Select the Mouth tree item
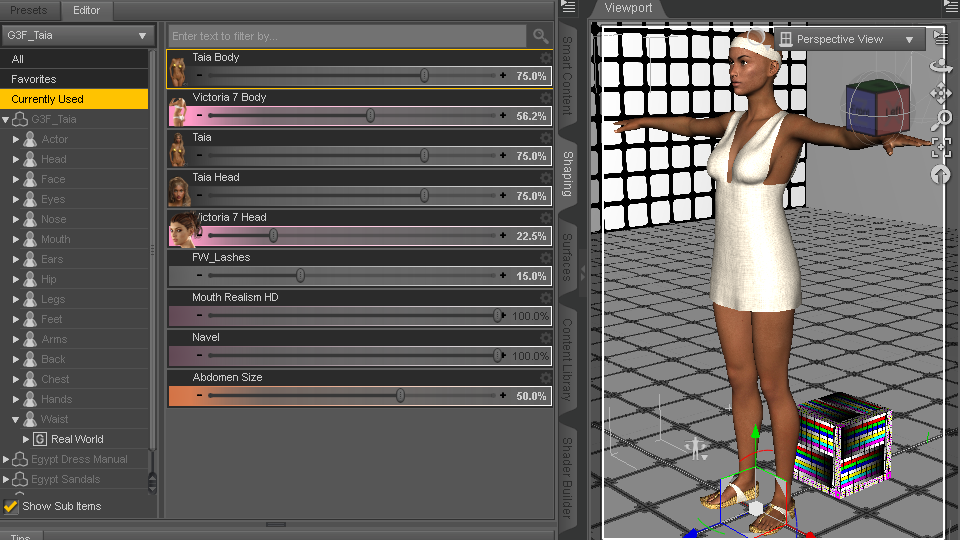Image resolution: width=960 pixels, height=540 pixels. tap(56, 239)
